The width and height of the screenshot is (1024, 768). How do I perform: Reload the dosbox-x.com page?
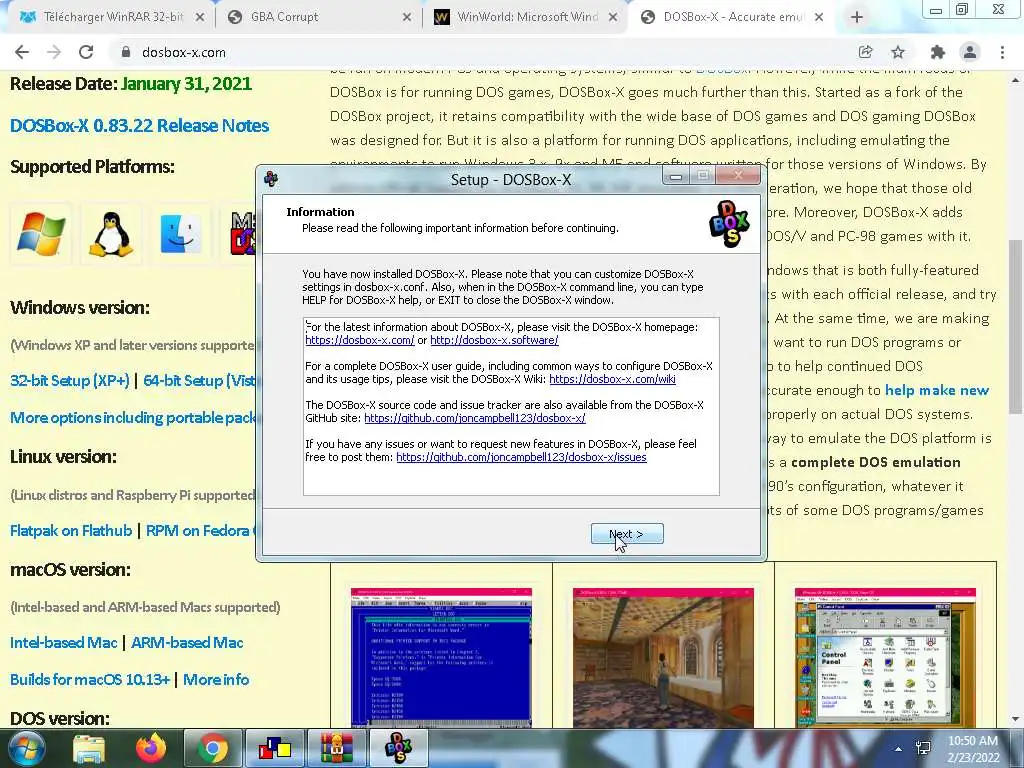(x=86, y=52)
